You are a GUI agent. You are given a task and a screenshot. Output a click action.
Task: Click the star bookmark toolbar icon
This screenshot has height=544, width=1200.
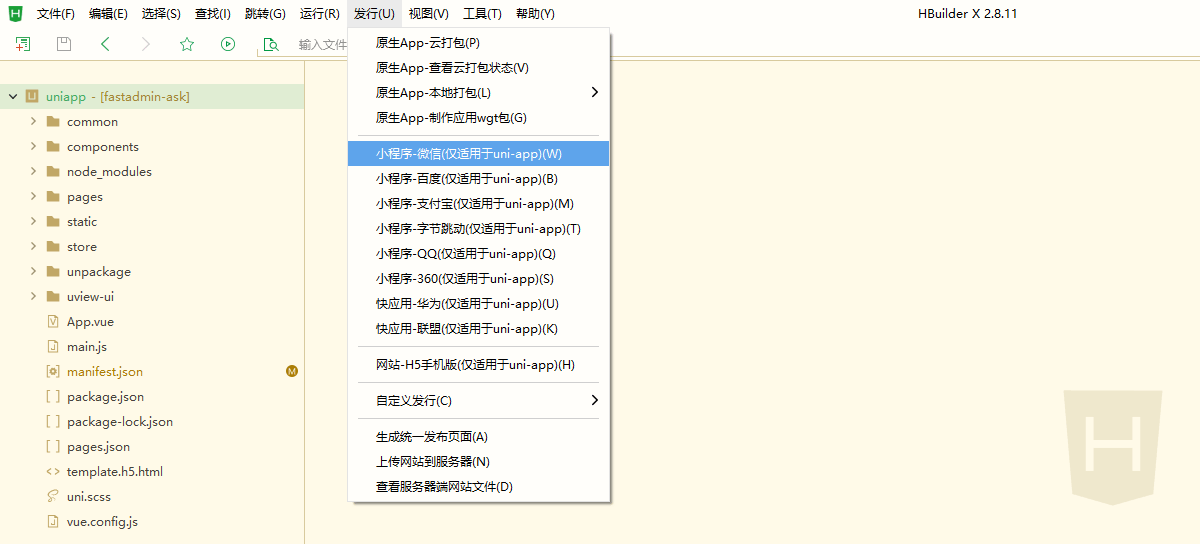point(187,44)
